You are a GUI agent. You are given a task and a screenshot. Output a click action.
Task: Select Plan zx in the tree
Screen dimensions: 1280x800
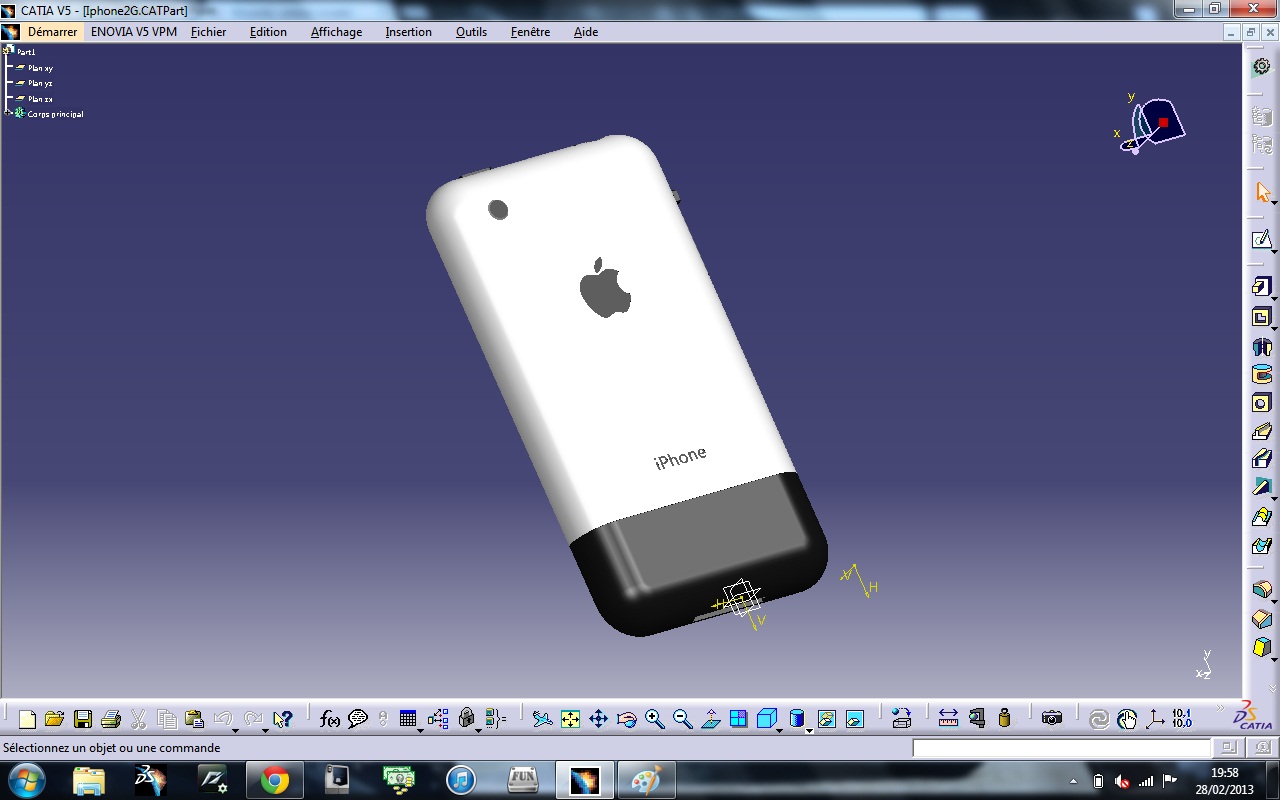point(40,99)
